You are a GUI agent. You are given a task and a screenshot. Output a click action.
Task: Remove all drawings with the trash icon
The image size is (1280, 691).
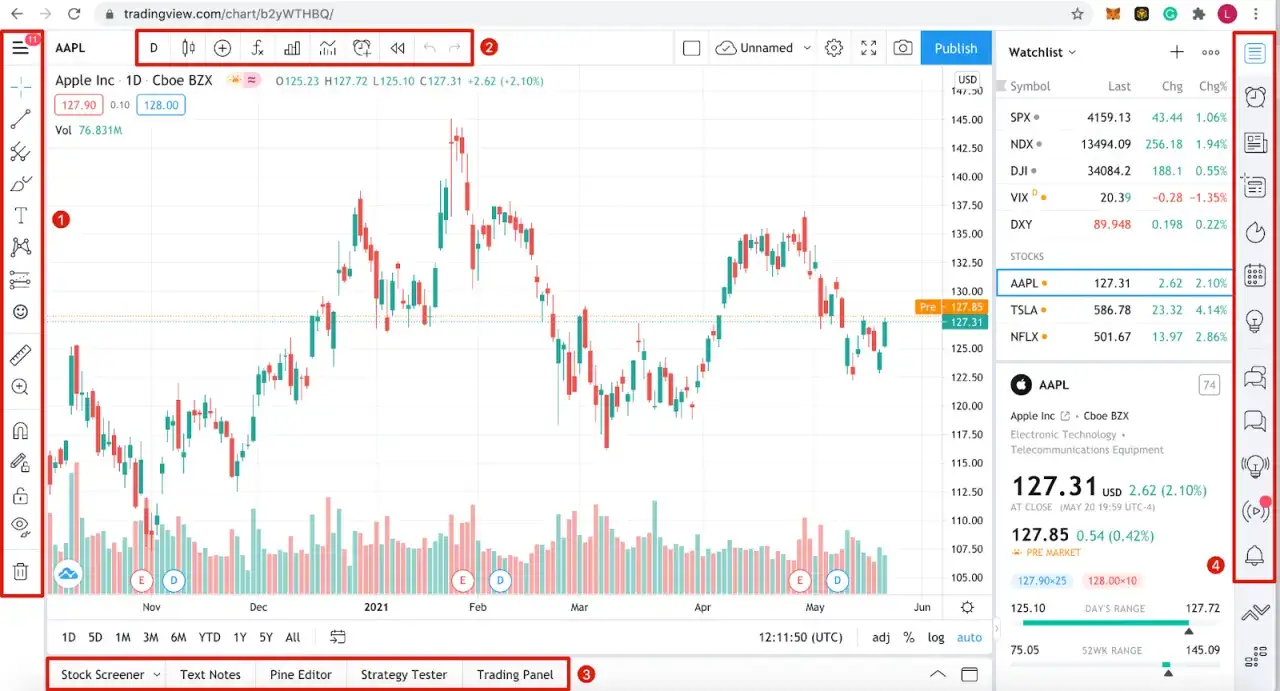coord(20,571)
